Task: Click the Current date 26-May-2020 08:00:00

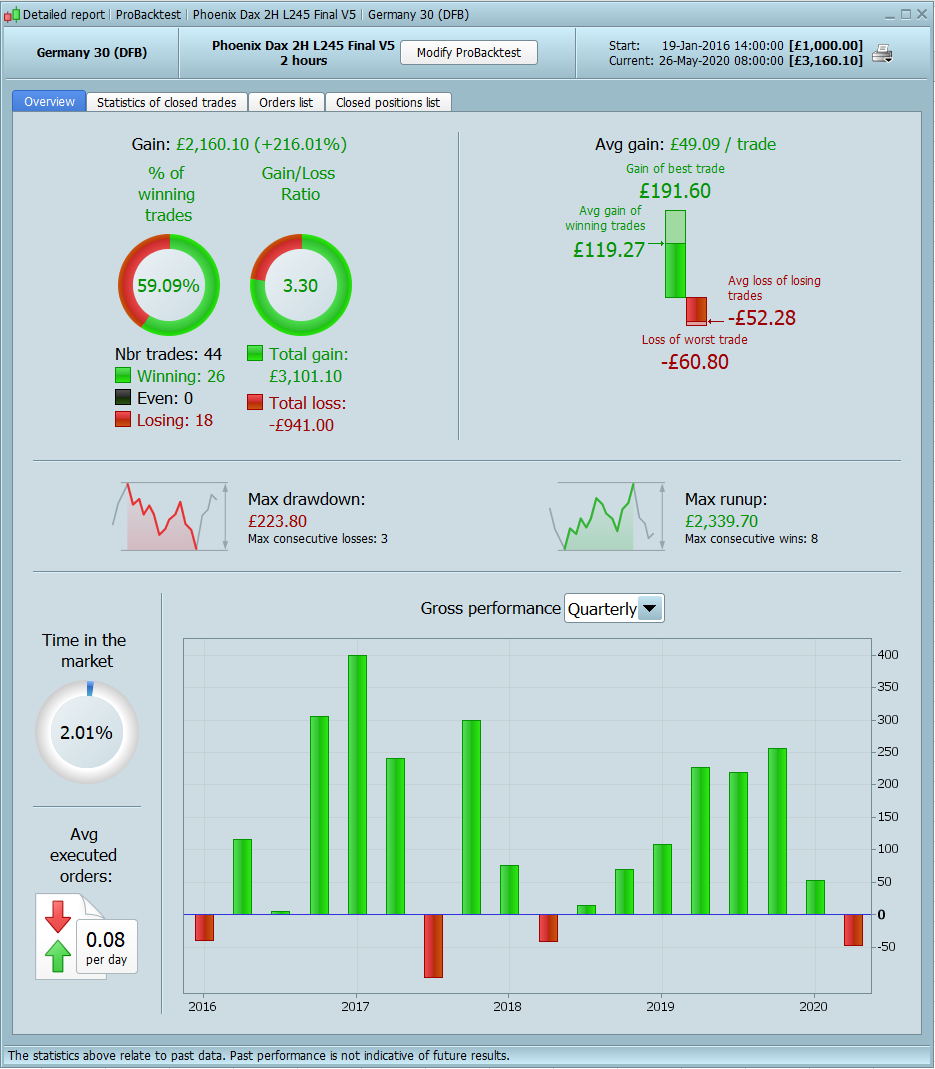Action: [721, 61]
